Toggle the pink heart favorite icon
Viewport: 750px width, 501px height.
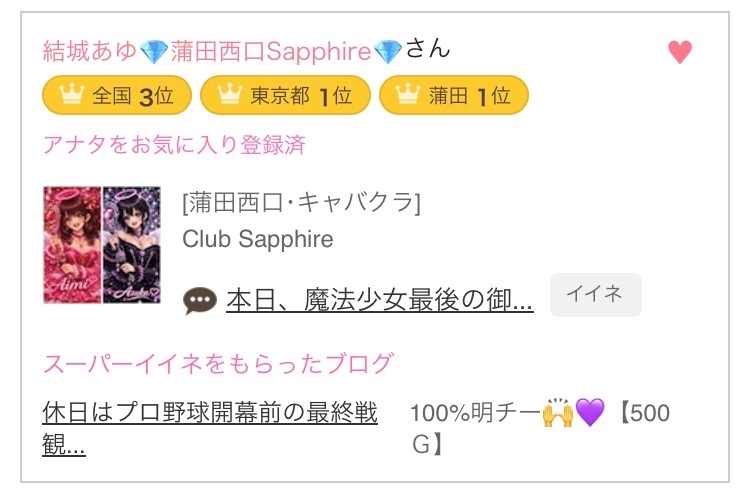680,52
